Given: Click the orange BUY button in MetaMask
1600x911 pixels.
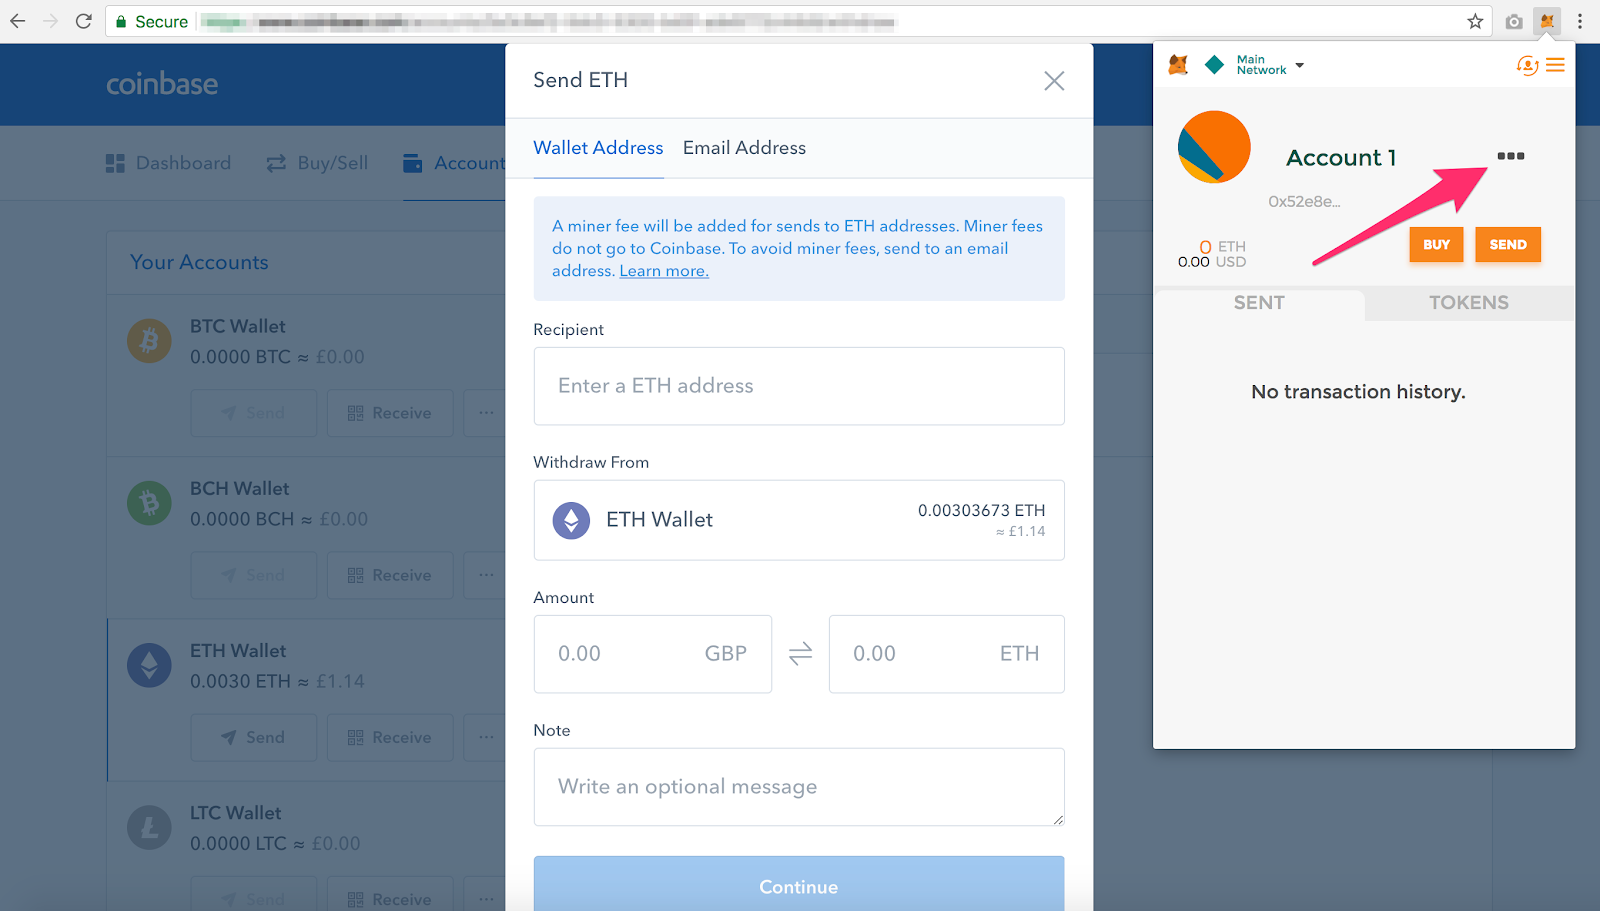Looking at the screenshot, I should tap(1436, 245).
